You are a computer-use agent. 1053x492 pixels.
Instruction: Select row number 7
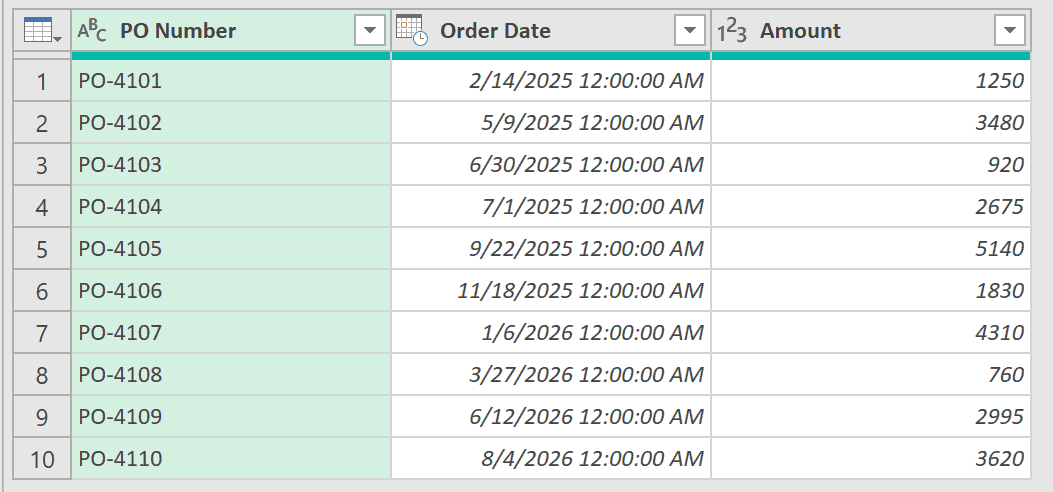42,332
